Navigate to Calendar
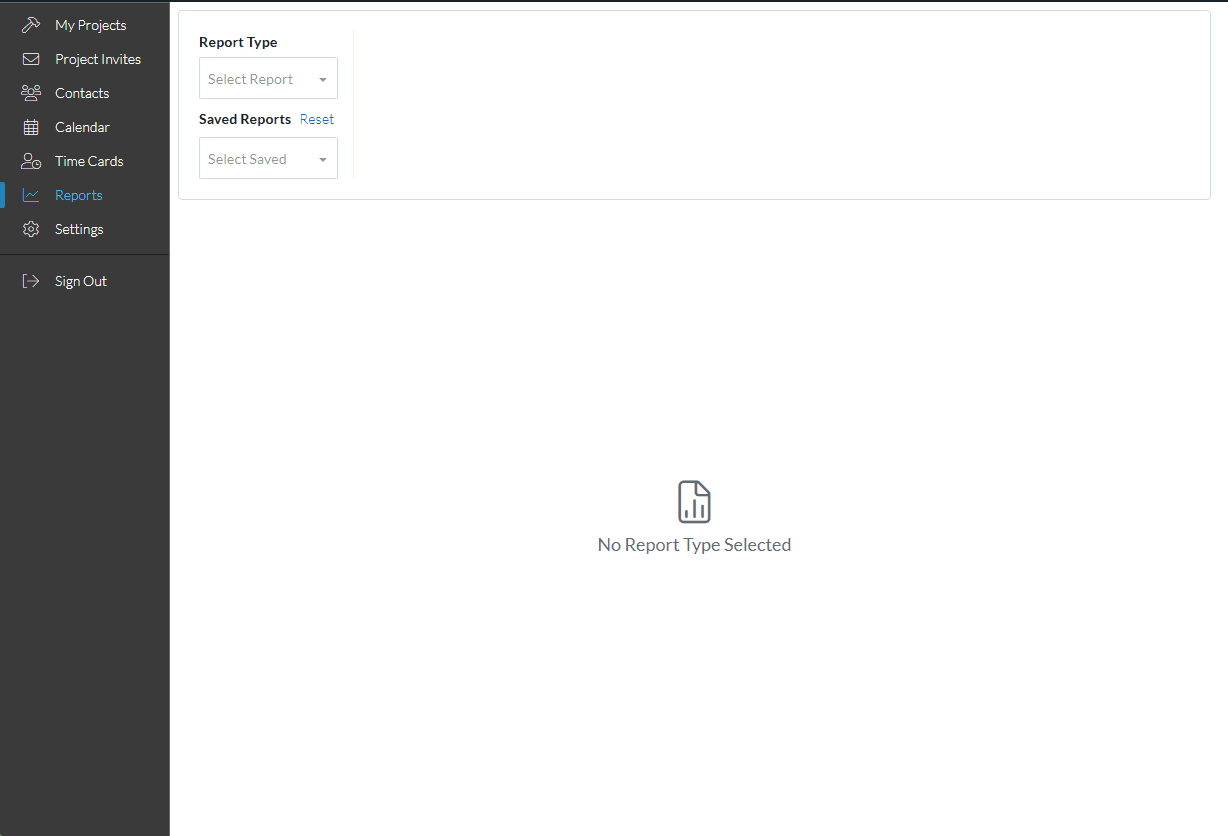1228x836 pixels. [x=84, y=127]
